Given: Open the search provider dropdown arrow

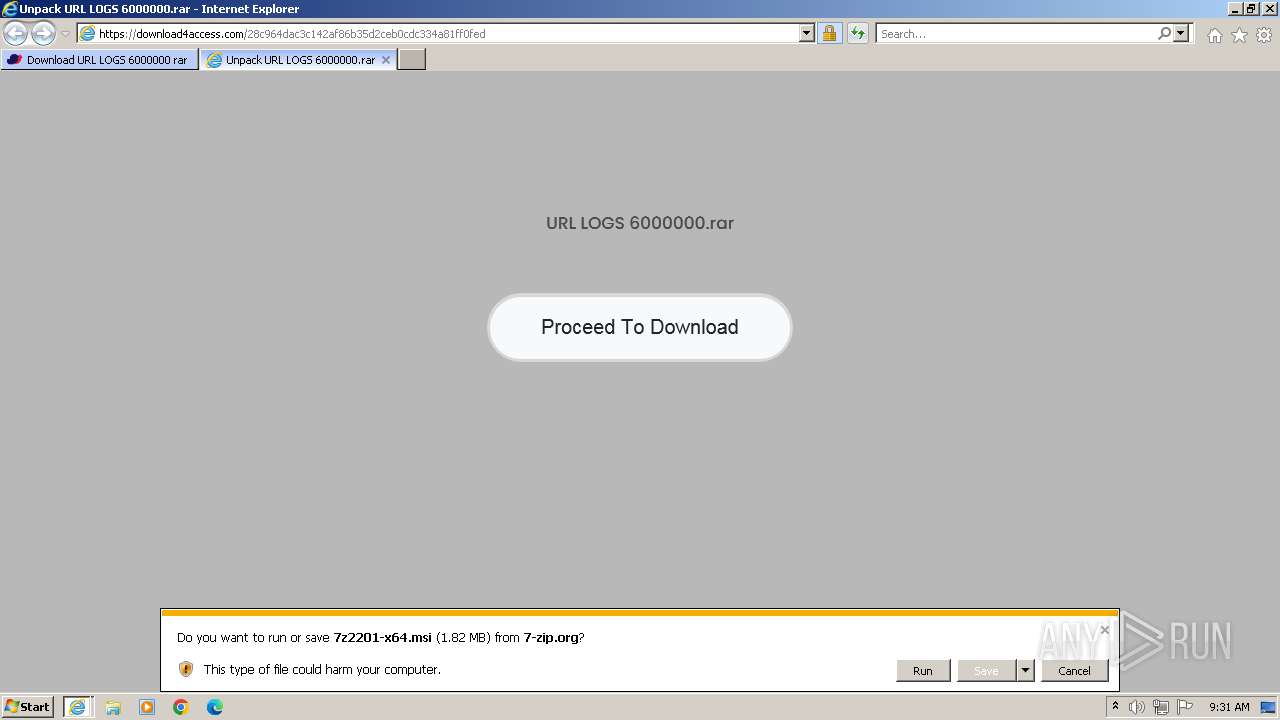Looking at the screenshot, I should (x=1181, y=33).
